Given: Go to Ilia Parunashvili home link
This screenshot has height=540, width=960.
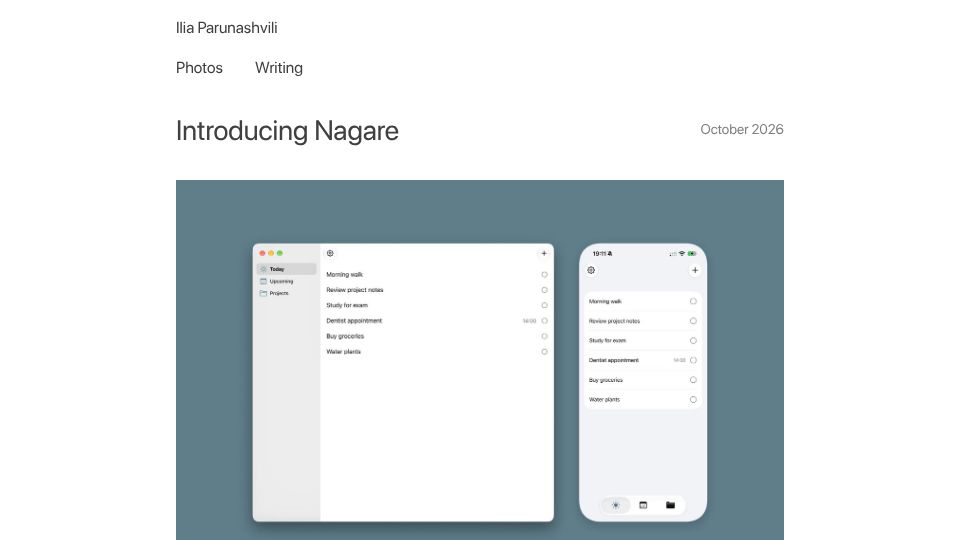Looking at the screenshot, I should point(227,28).
